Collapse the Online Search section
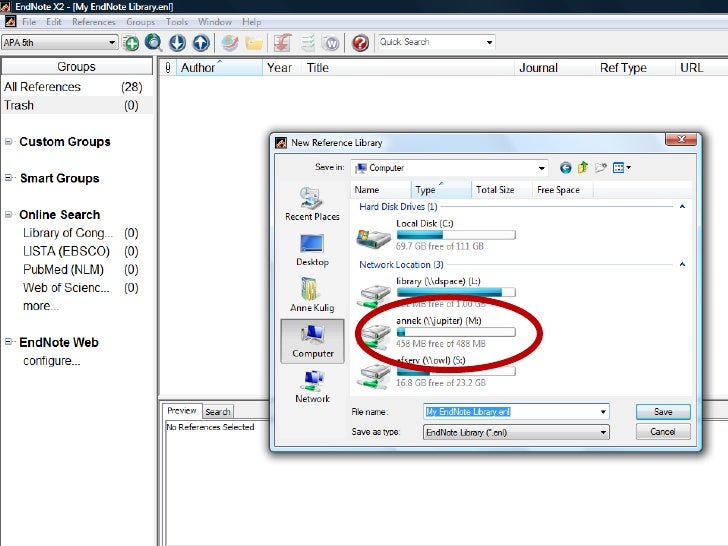 pyautogui.click(x=8, y=214)
